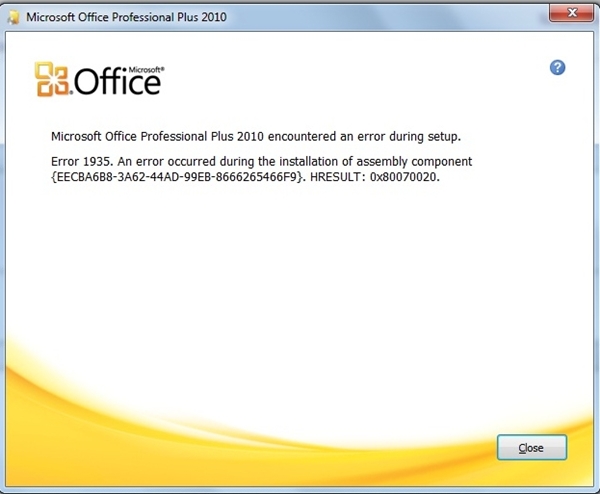
Task: Click the blue help question mark icon
Action: point(558,67)
